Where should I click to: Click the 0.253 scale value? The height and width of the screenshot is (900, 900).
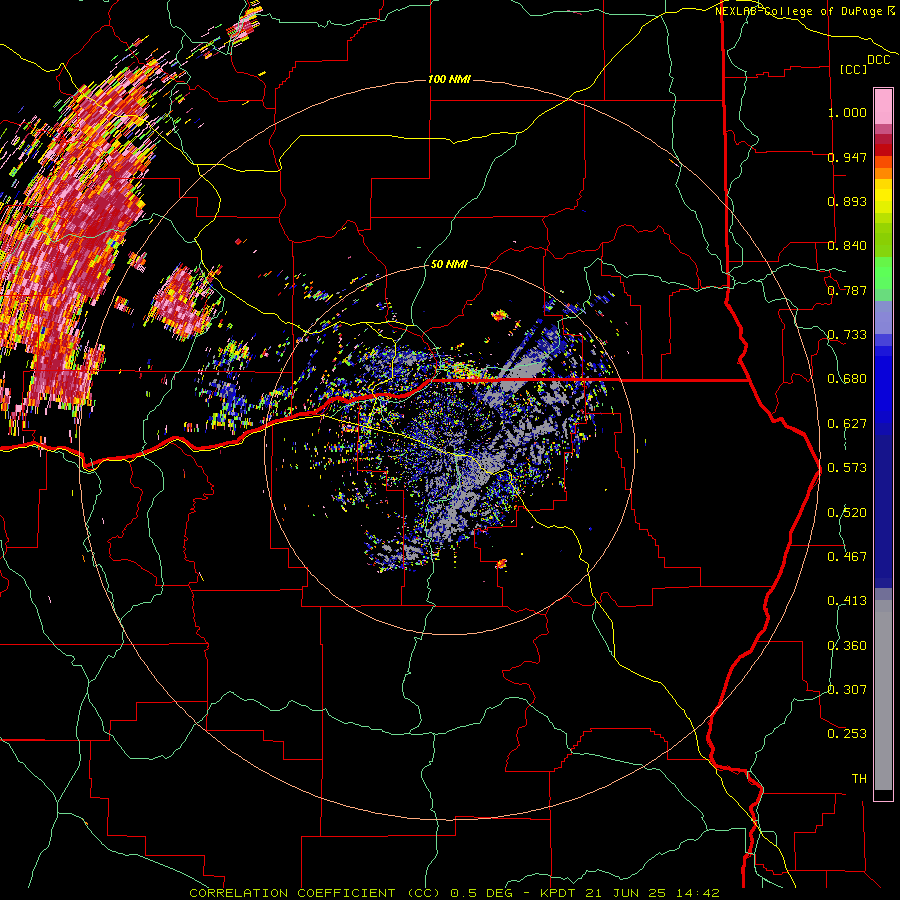(x=847, y=734)
